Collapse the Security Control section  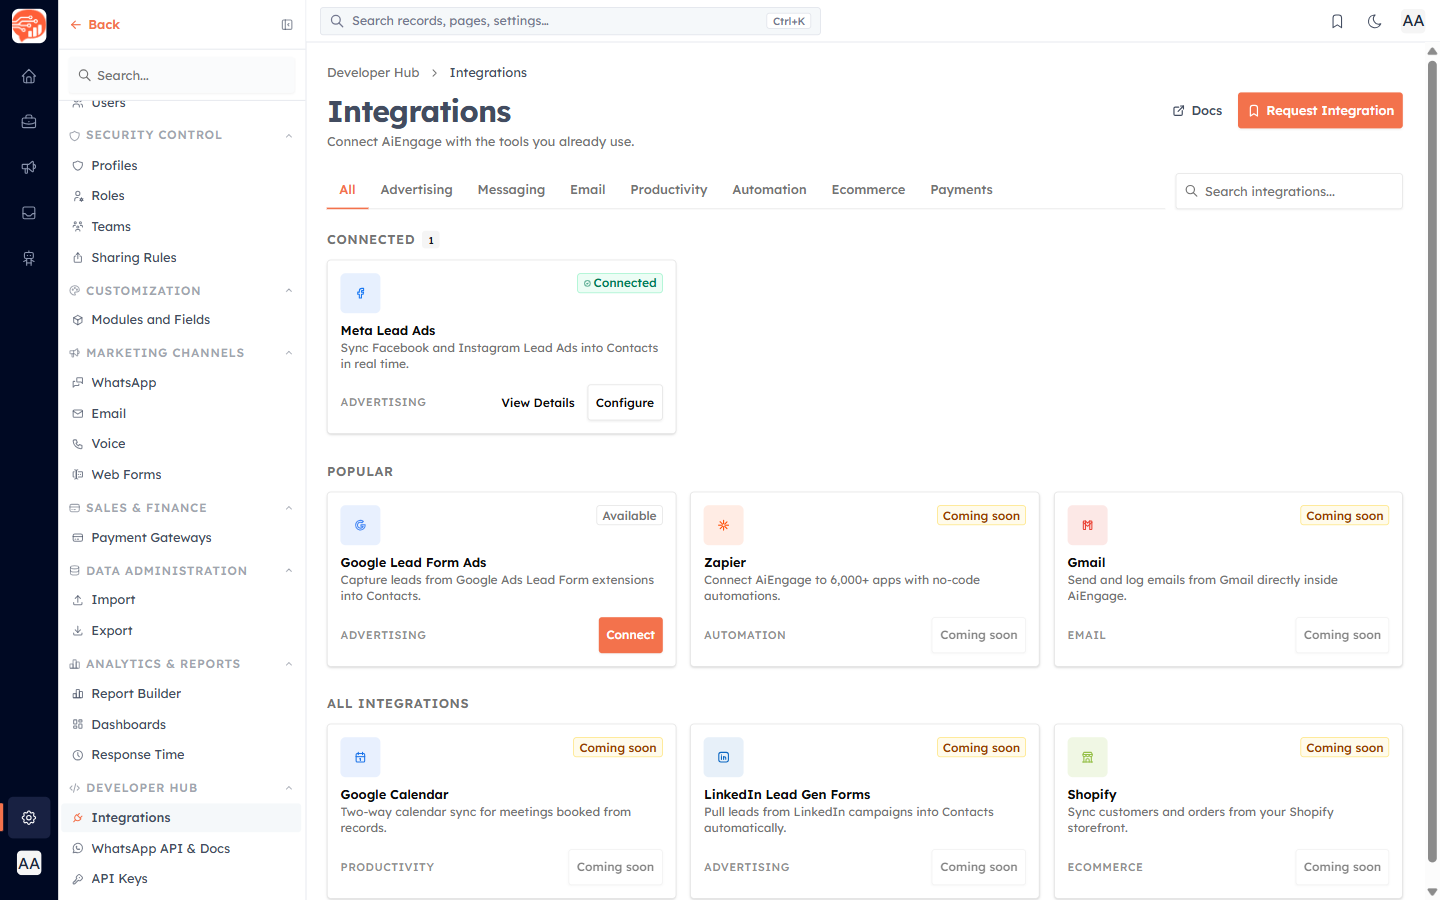289,135
